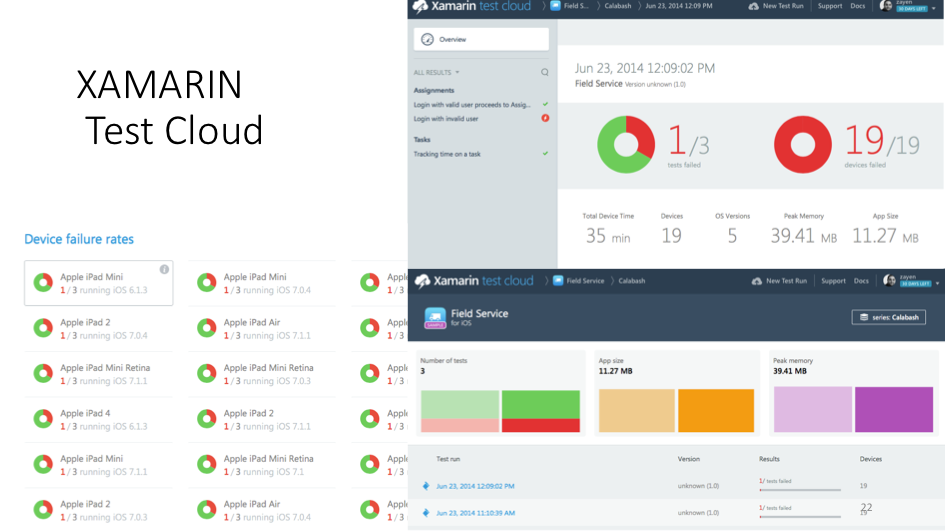Click the info icon on the Apple iPad Mini iOS 6.1.3 card
The height and width of the screenshot is (532, 945).
pos(164,269)
